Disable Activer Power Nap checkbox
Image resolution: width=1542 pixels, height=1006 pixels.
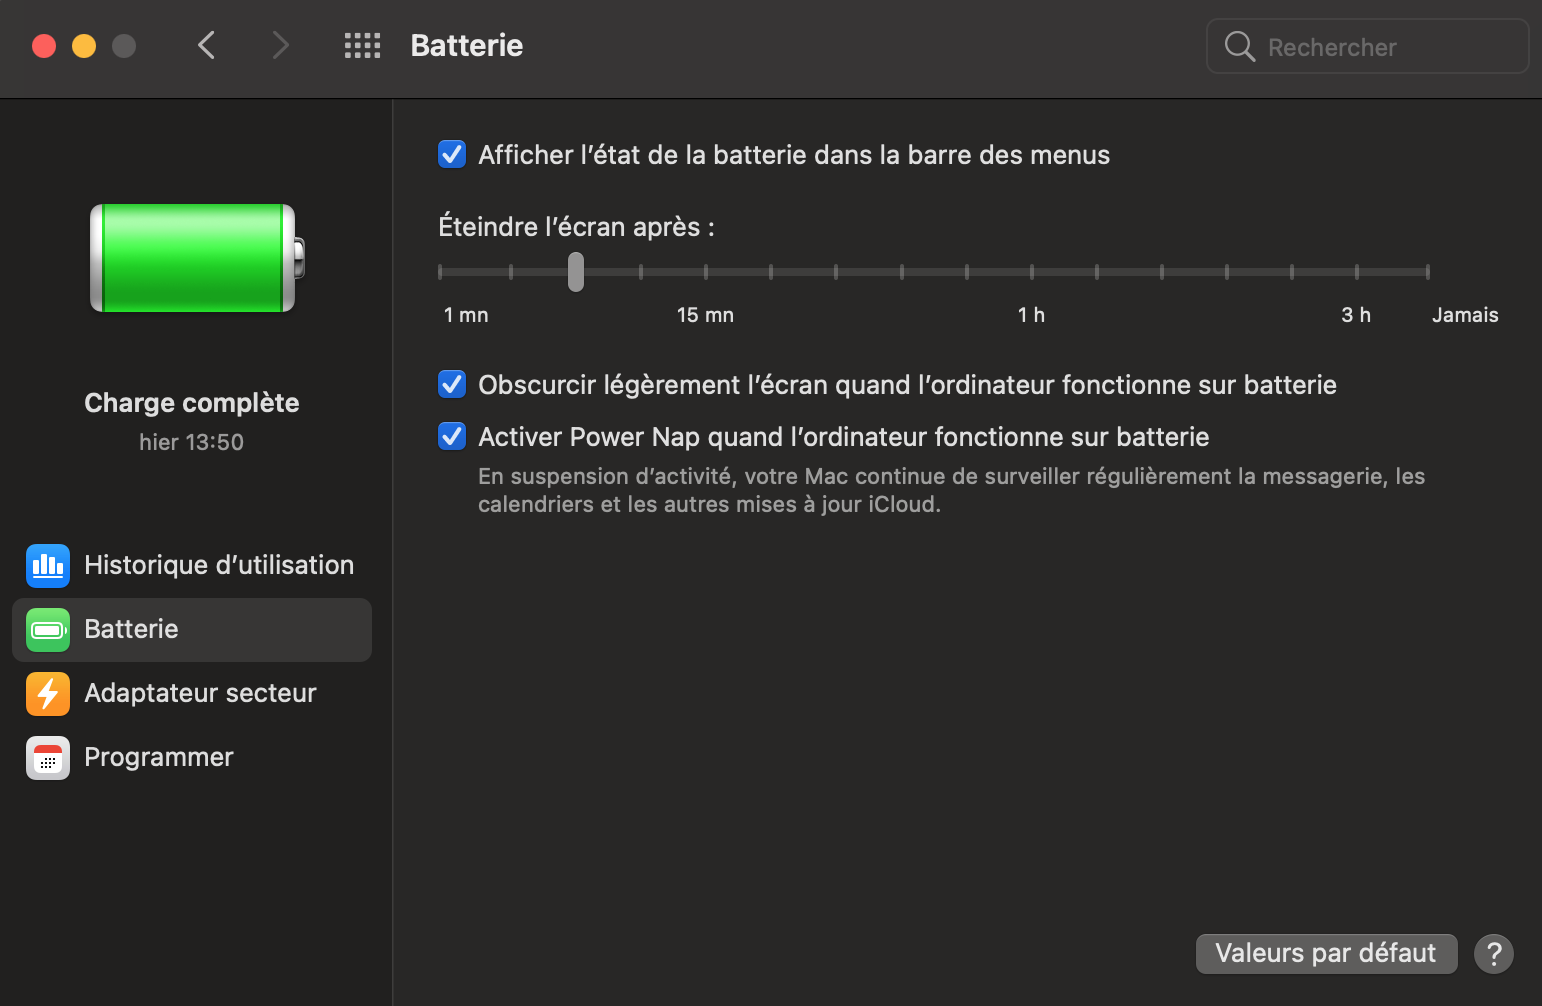tap(452, 437)
